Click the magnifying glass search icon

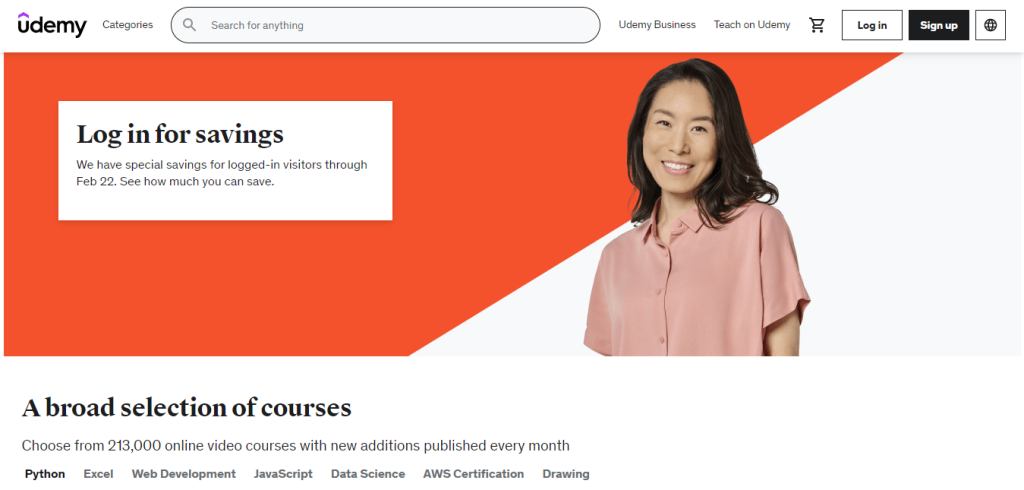(x=189, y=25)
